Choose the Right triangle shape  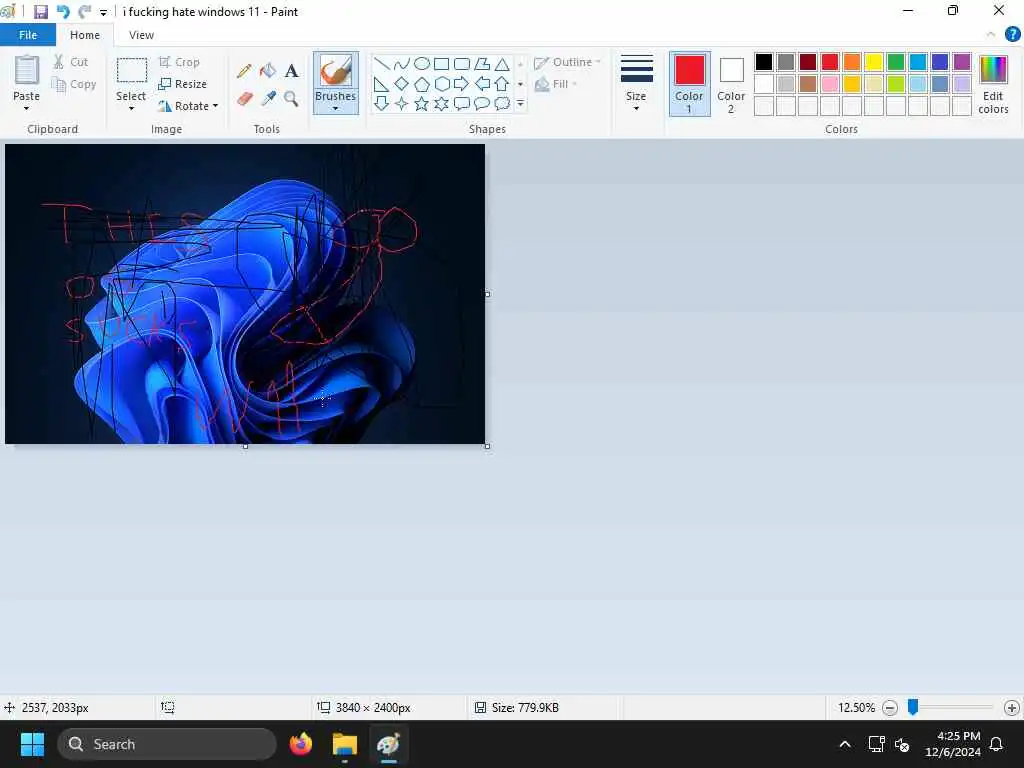tap(382, 84)
